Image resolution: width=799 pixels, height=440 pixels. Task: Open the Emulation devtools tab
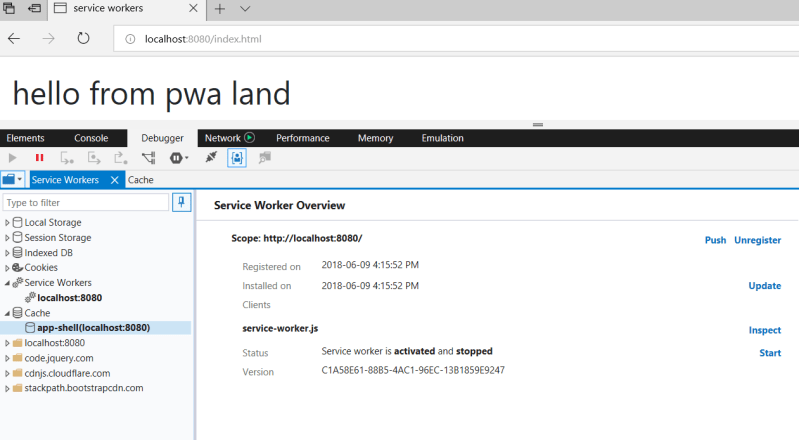click(x=442, y=138)
